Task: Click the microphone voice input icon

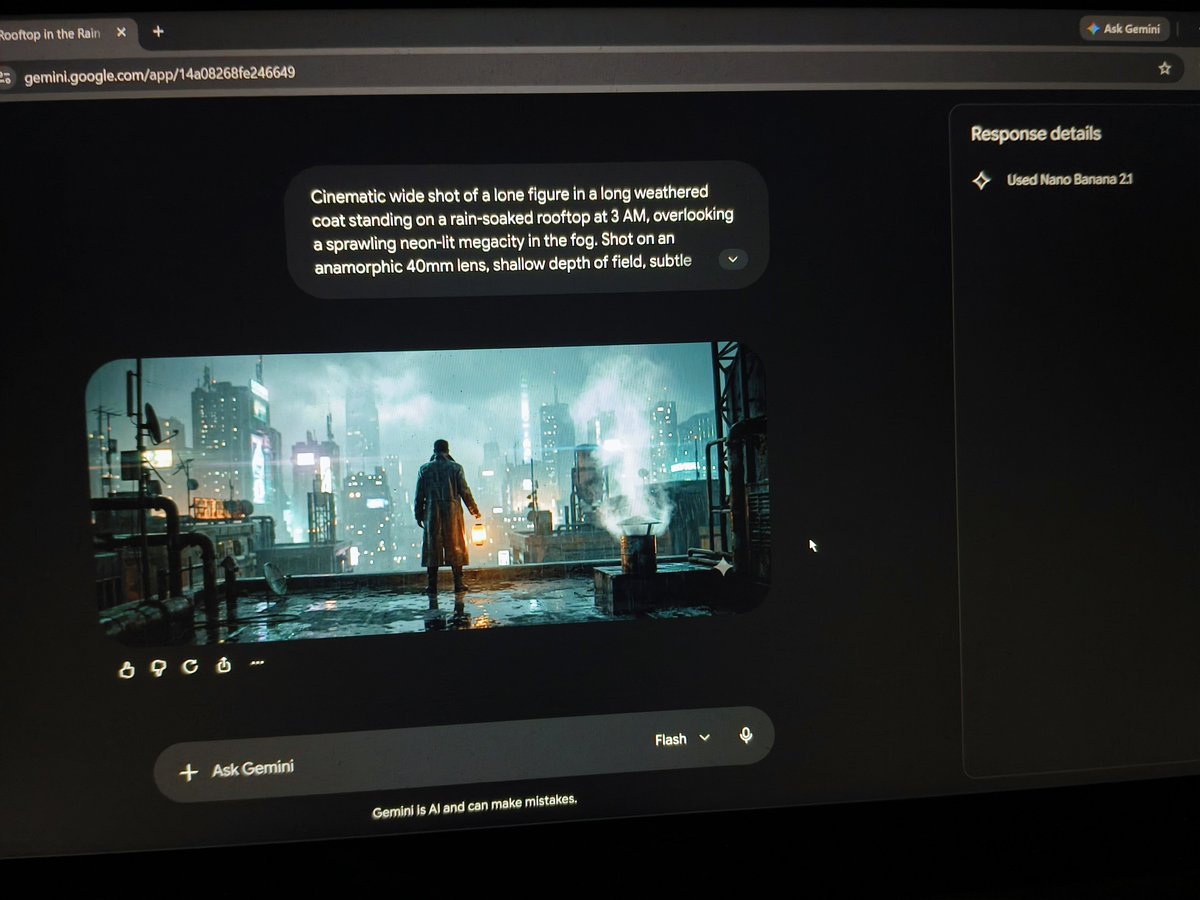Action: tap(745, 735)
